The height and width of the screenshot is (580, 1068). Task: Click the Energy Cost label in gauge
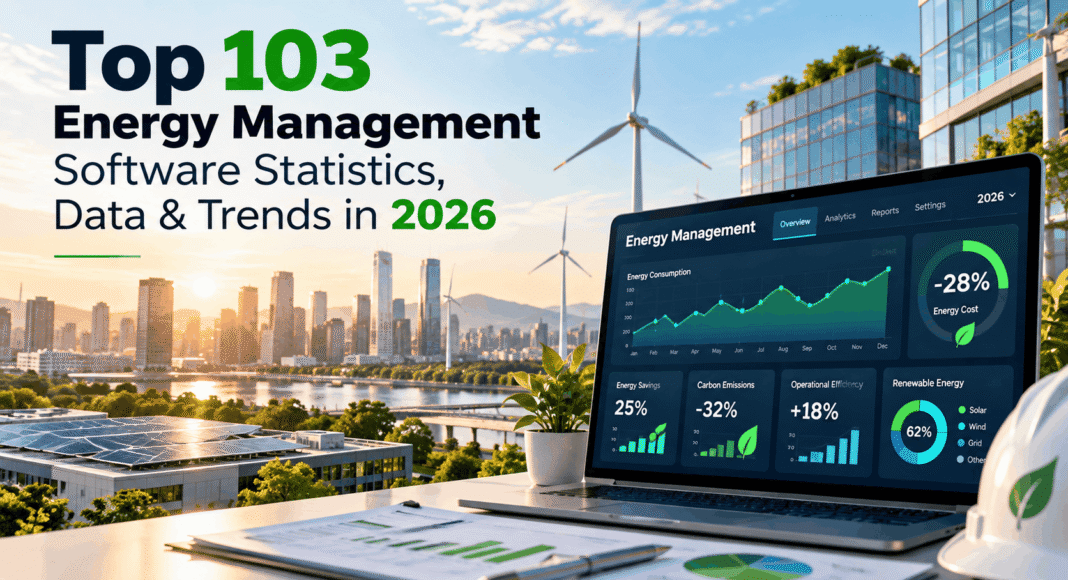pos(956,310)
